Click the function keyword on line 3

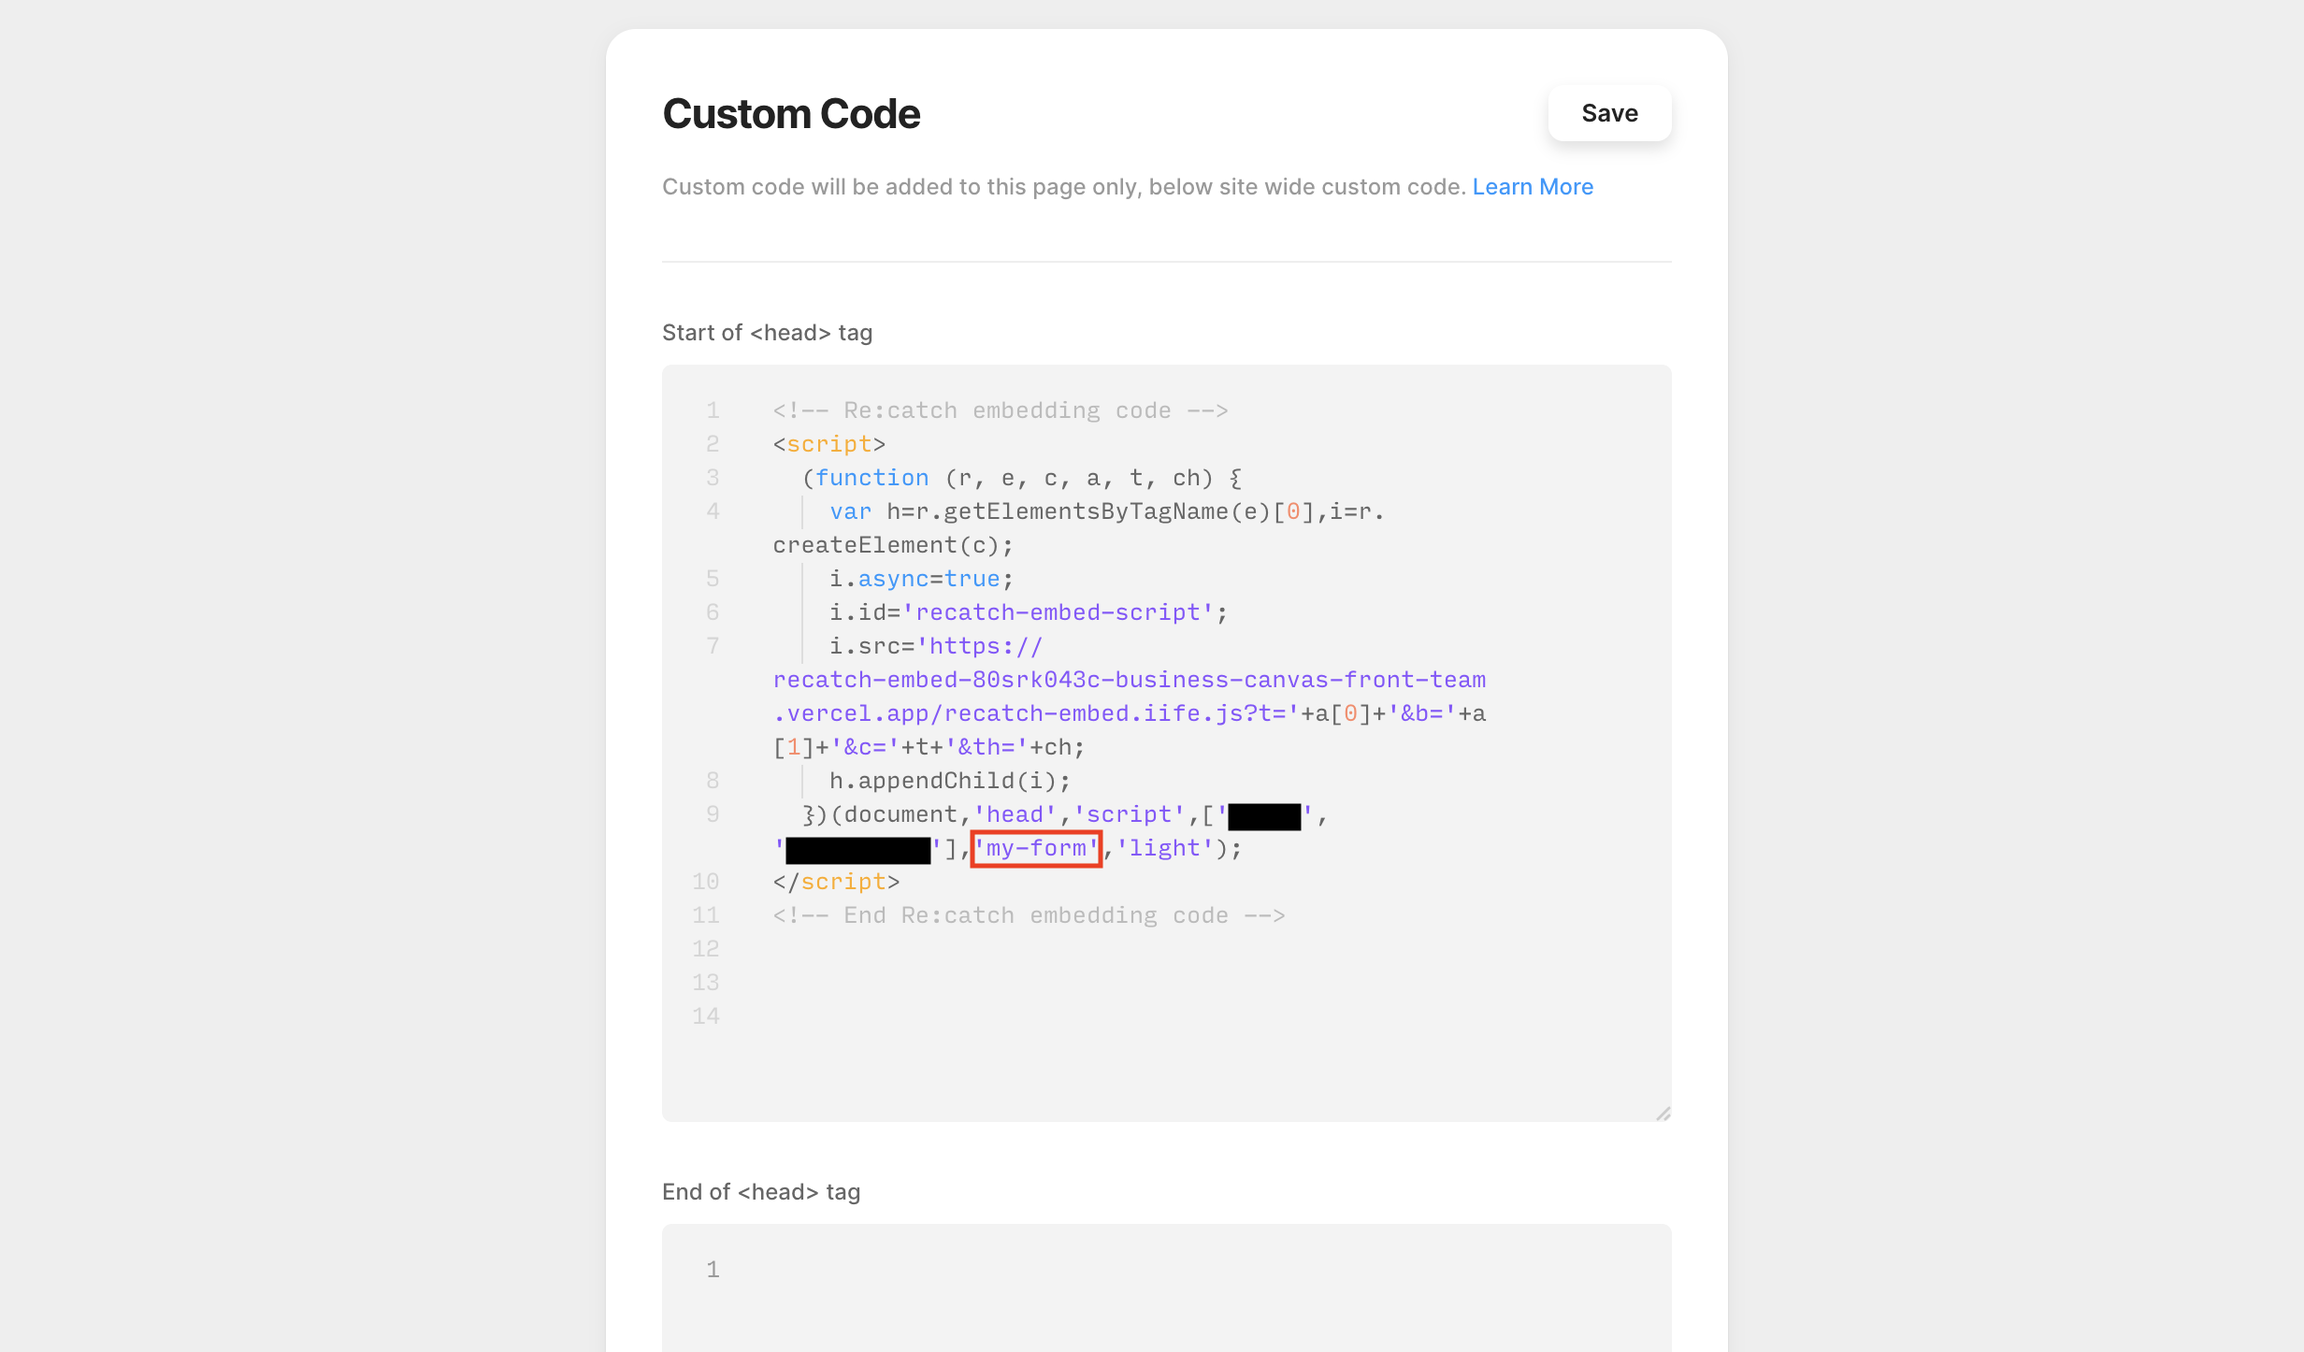pos(871,478)
